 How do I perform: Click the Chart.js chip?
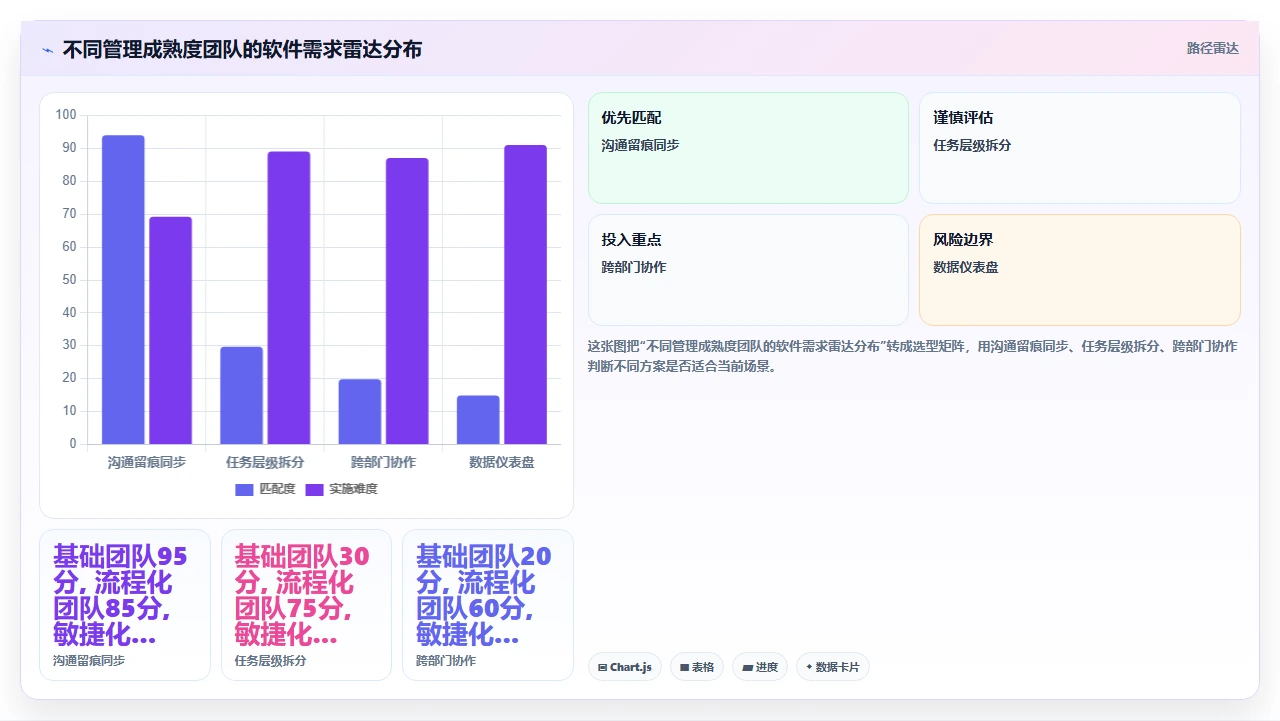(x=625, y=667)
